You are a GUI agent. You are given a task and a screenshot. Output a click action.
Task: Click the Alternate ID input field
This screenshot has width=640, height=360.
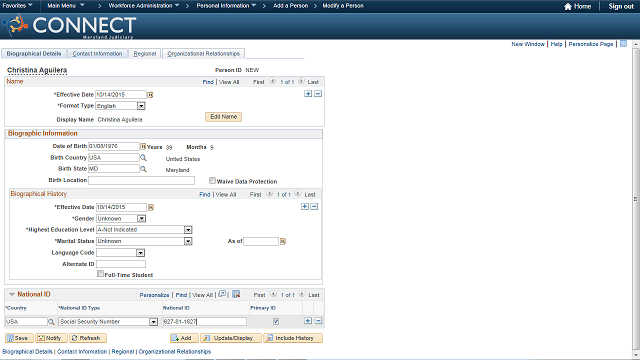[x=121, y=264]
